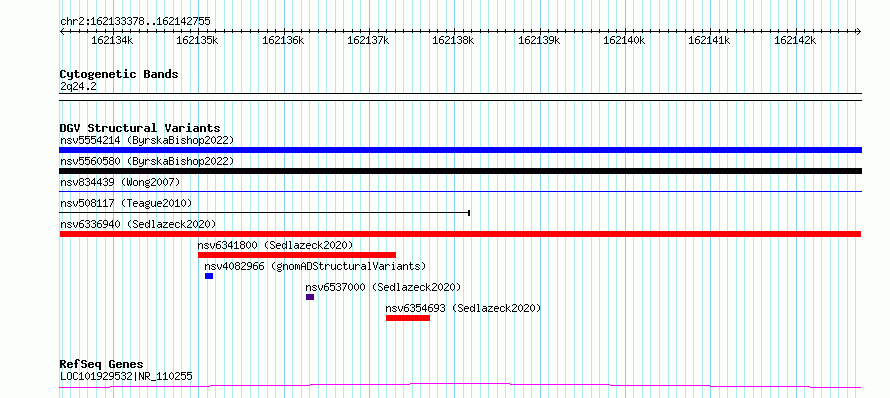890x398 pixels.
Task: Click the 162141k ruler position
Action: point(710,41)
